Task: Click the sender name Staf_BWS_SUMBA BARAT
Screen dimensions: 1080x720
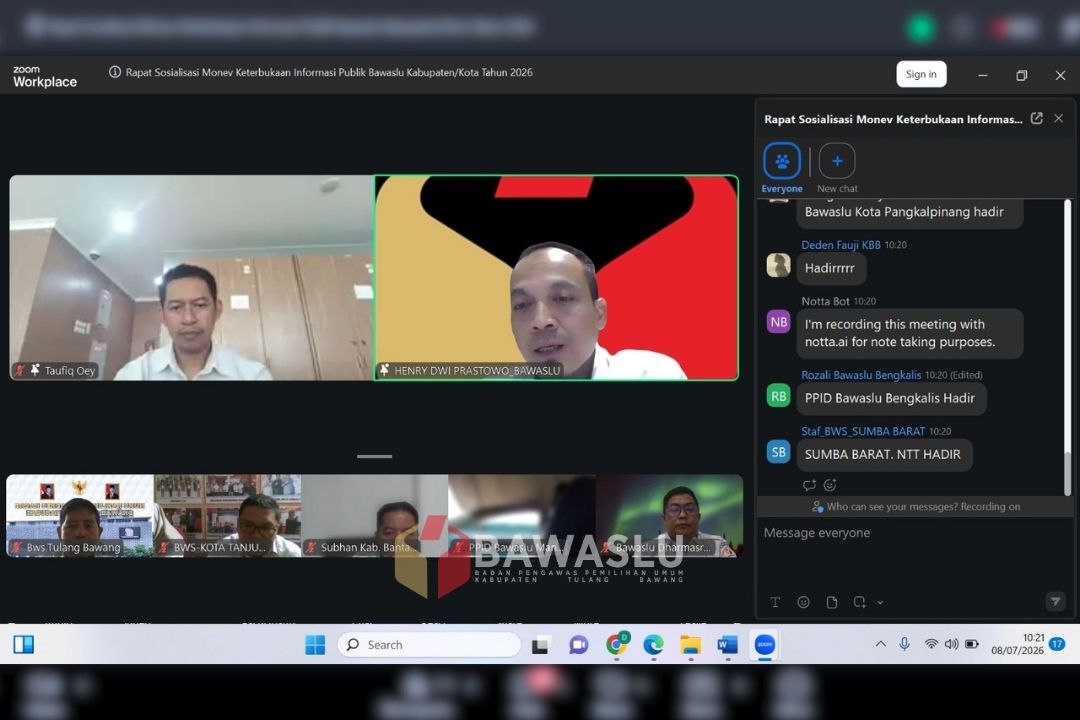Action: pos(863,431)
